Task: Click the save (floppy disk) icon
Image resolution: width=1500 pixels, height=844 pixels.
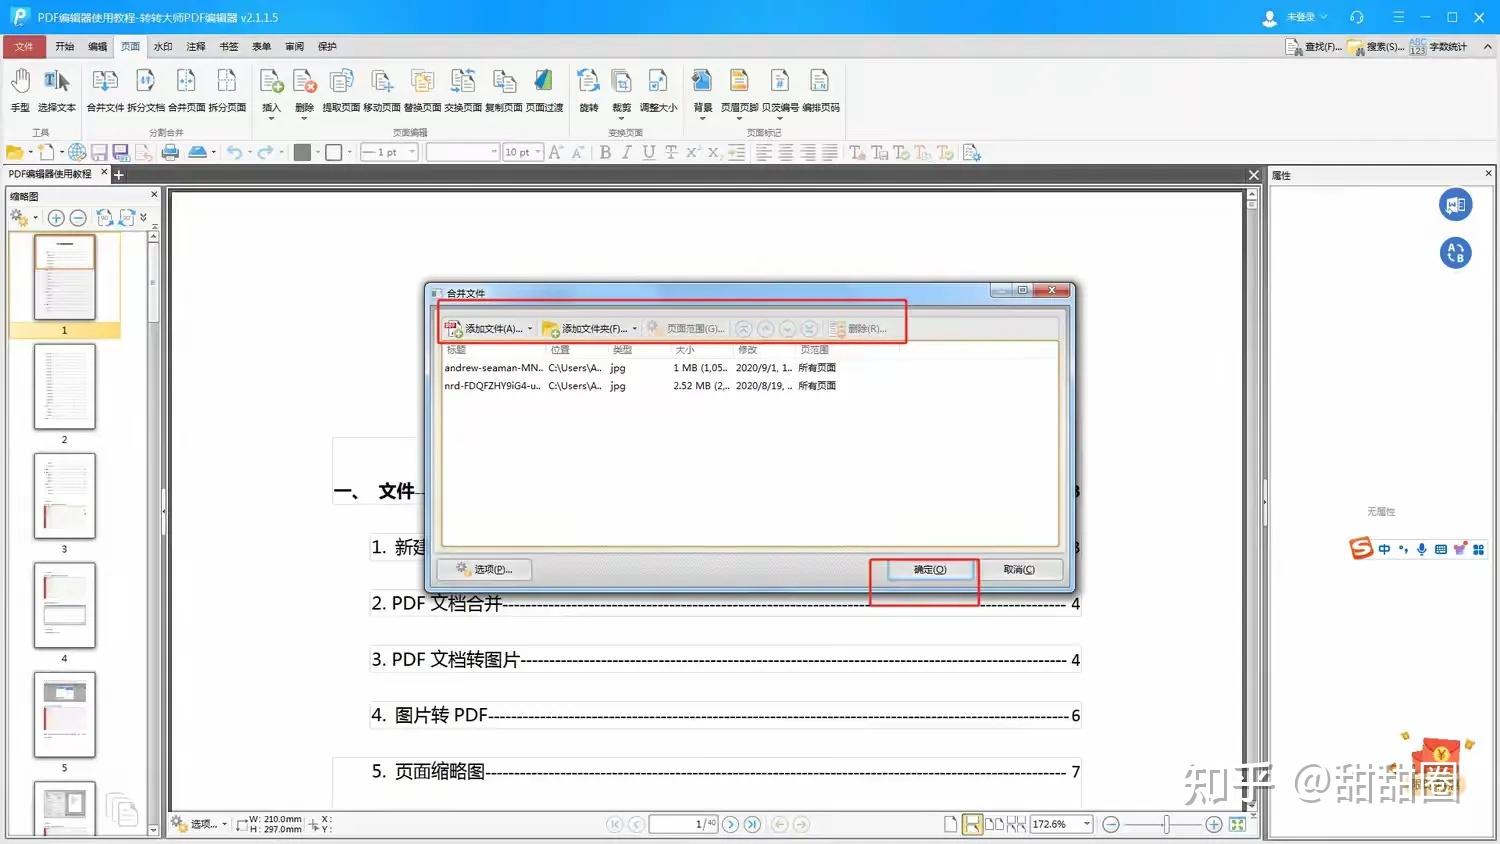Action: point(99,152)
